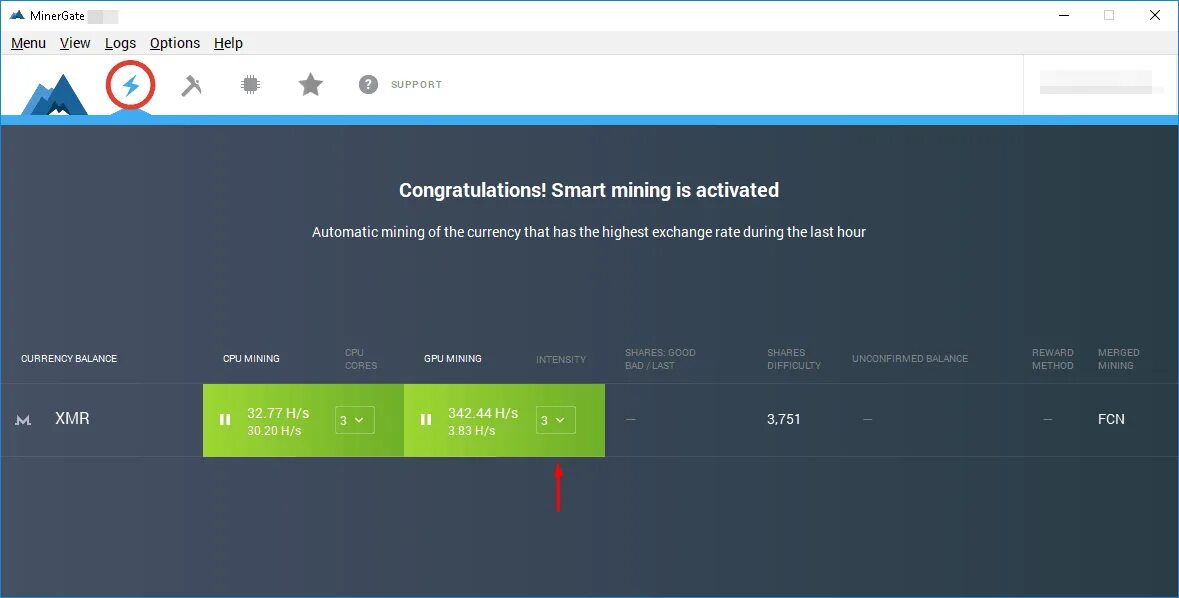This screenshot has width=1179, height=598.
Task: Expand the CPU cores dropdown
Action: (x=354, y=420)
